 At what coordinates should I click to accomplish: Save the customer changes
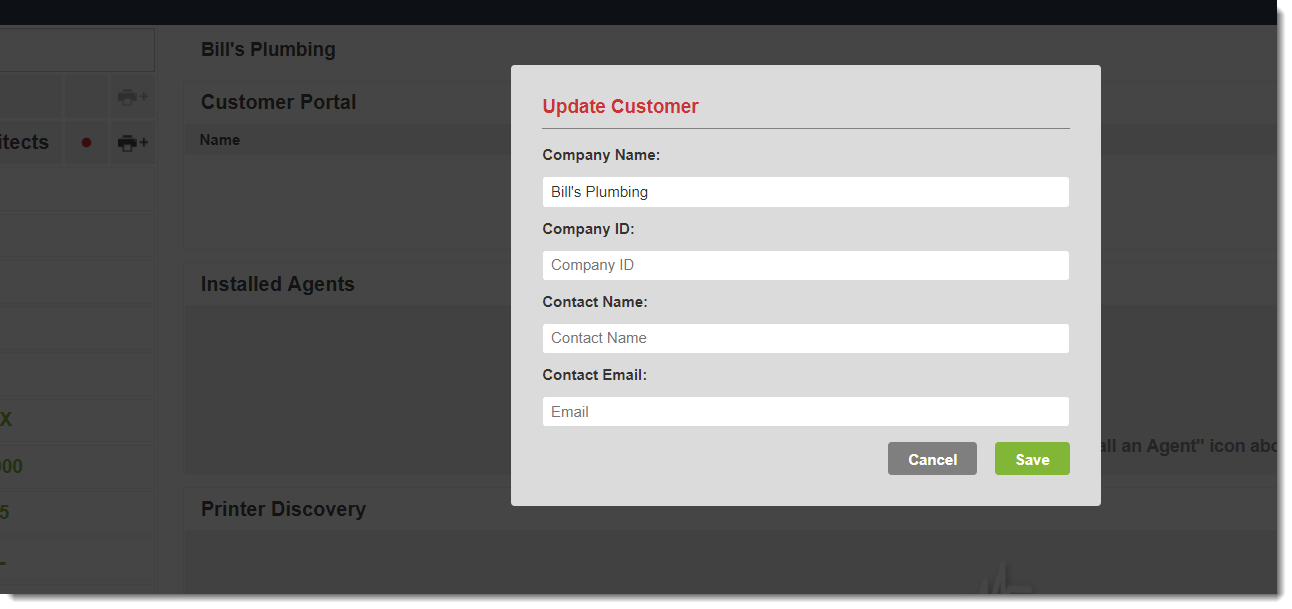click(x=1031, y=459)
